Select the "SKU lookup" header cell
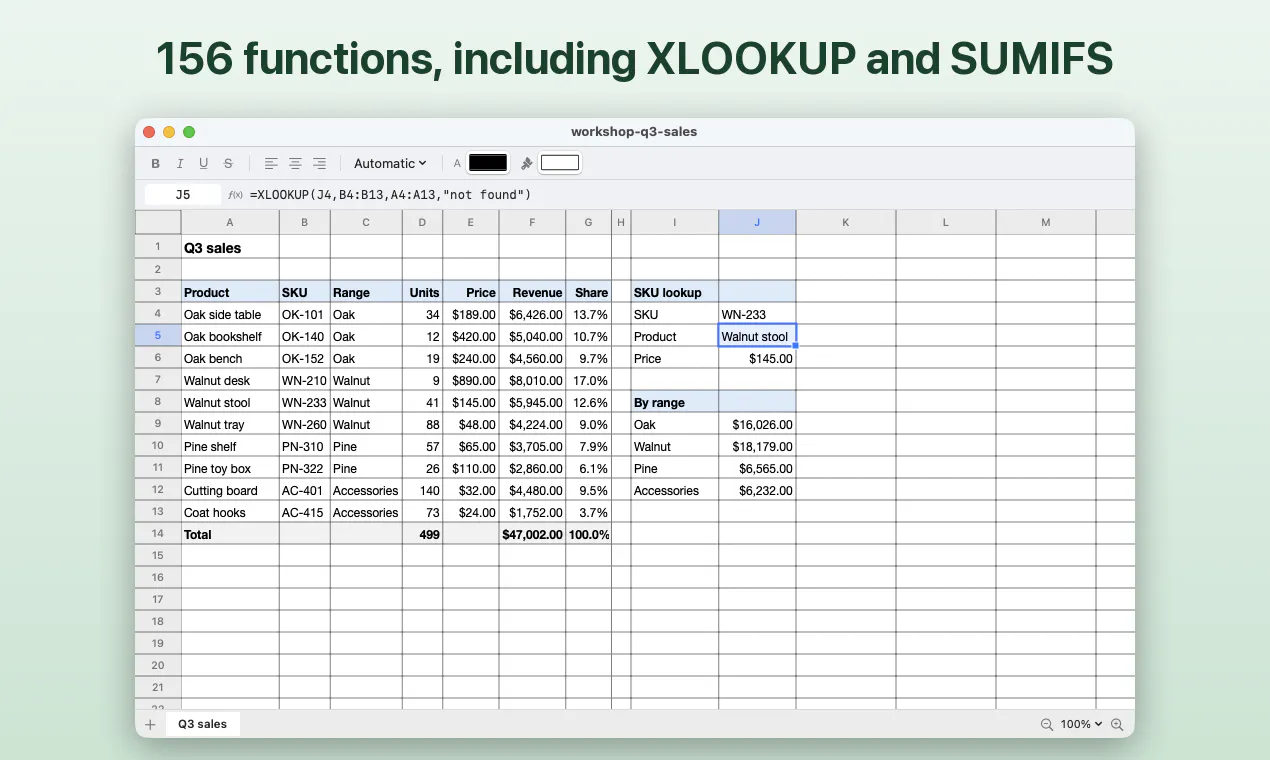 click(675, 292)
